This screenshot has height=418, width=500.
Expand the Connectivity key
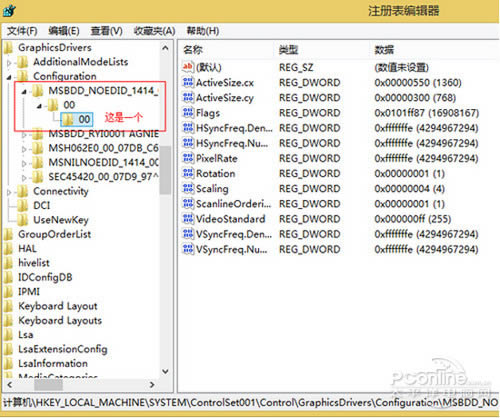[9, 192]
